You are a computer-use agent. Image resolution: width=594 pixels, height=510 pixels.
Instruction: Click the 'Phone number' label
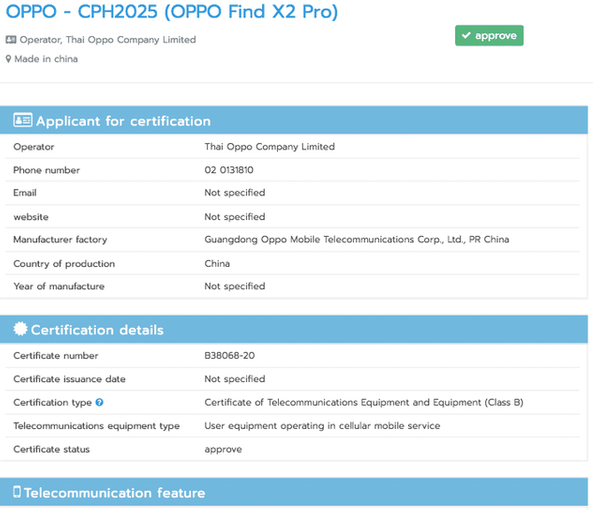point(47,170)
